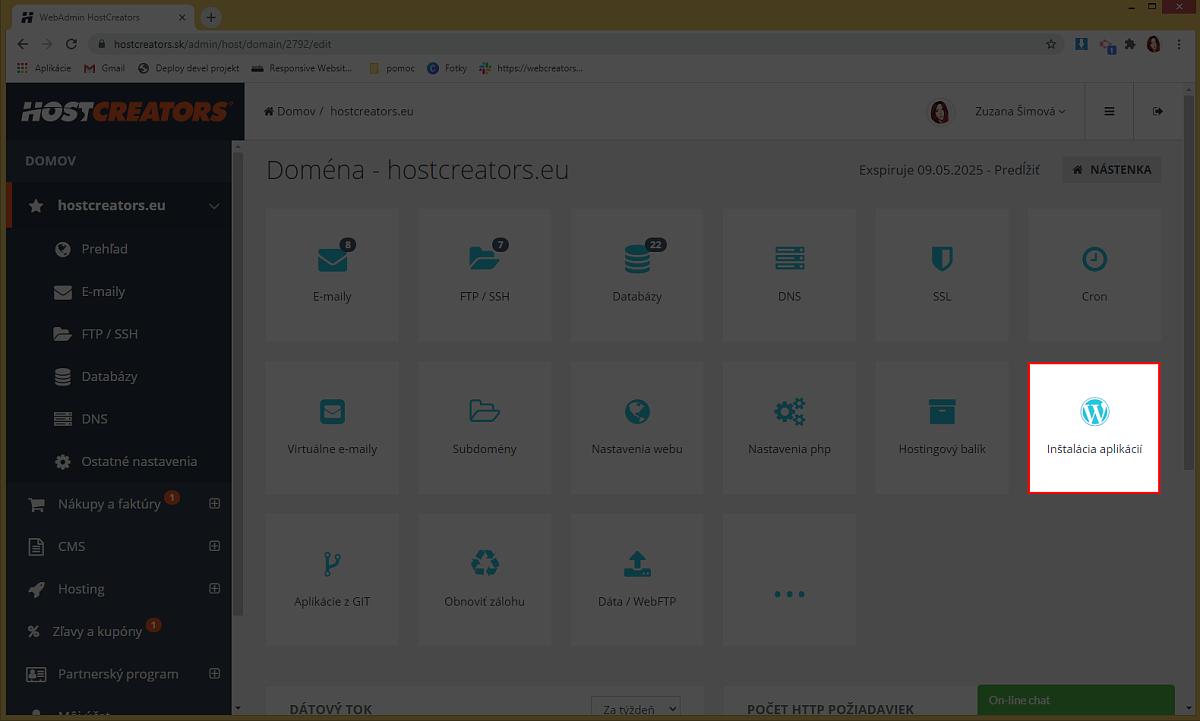Select the WebAdmin HostCreators browser tab
Viewport: 1200px width, 721px height.
(x=103, y=18)
